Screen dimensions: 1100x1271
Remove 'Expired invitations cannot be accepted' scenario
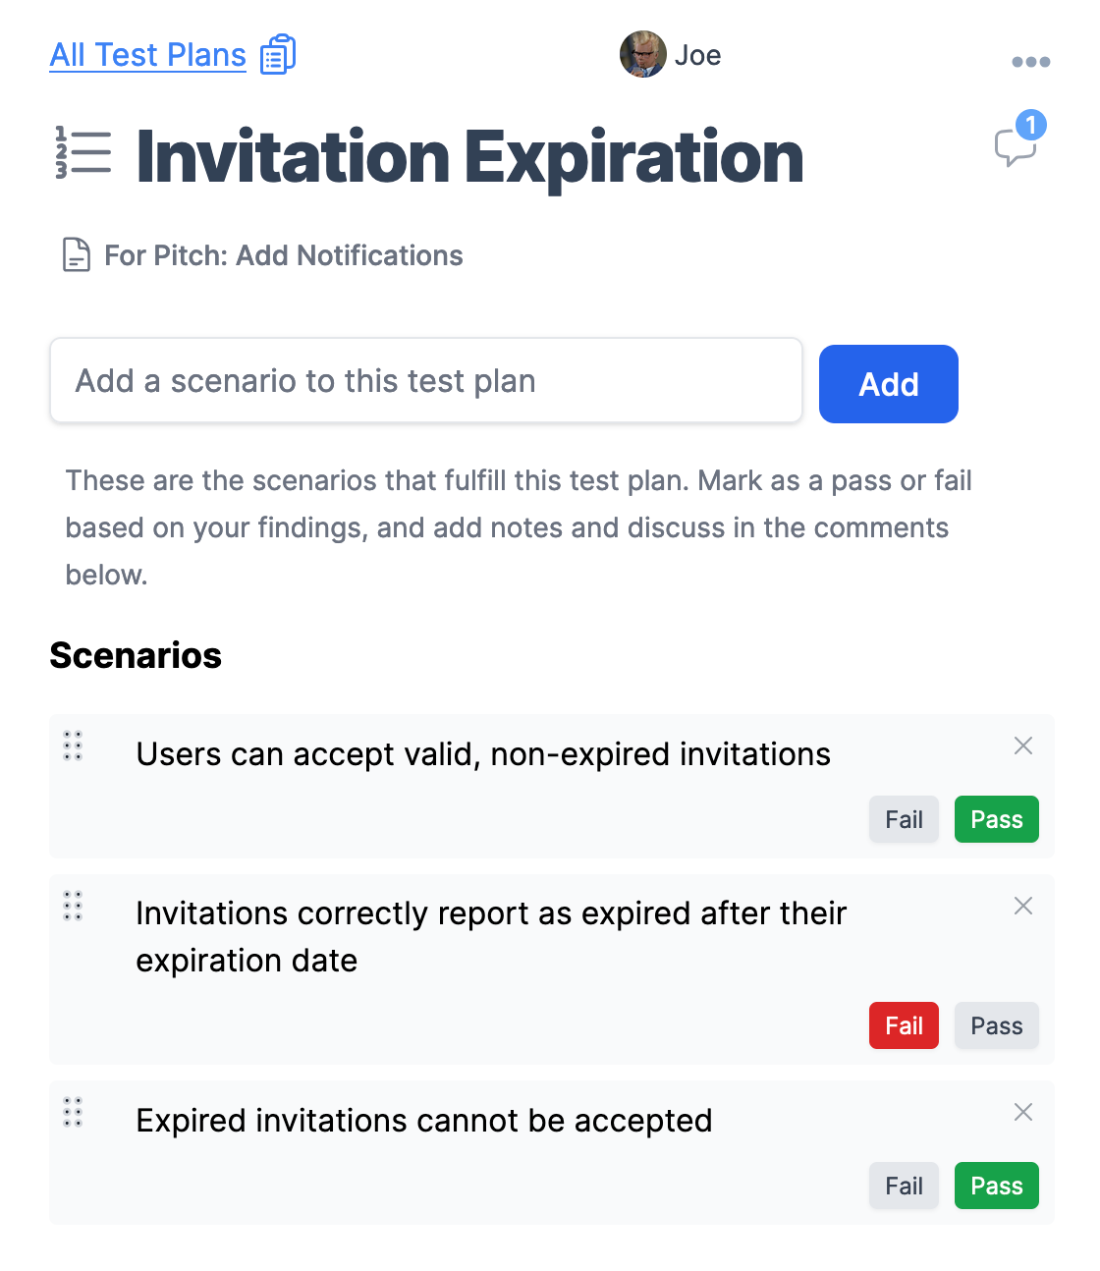point(1023,1112)
